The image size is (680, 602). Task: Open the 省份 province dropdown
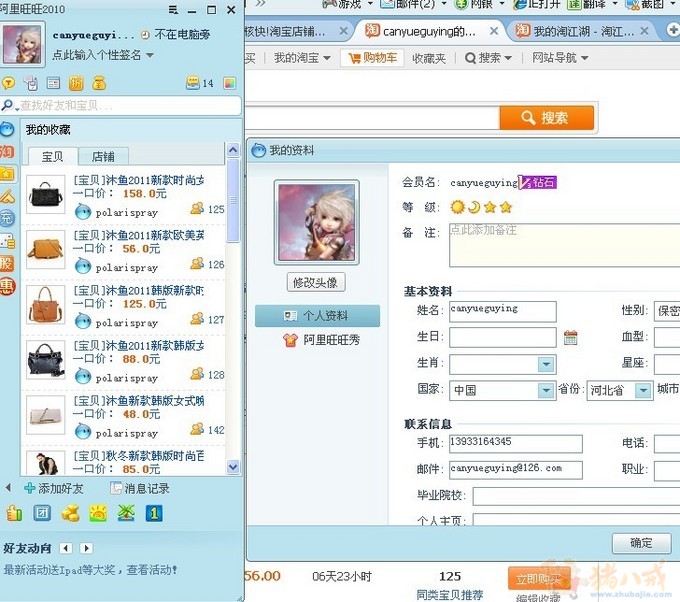pos(644,390)
